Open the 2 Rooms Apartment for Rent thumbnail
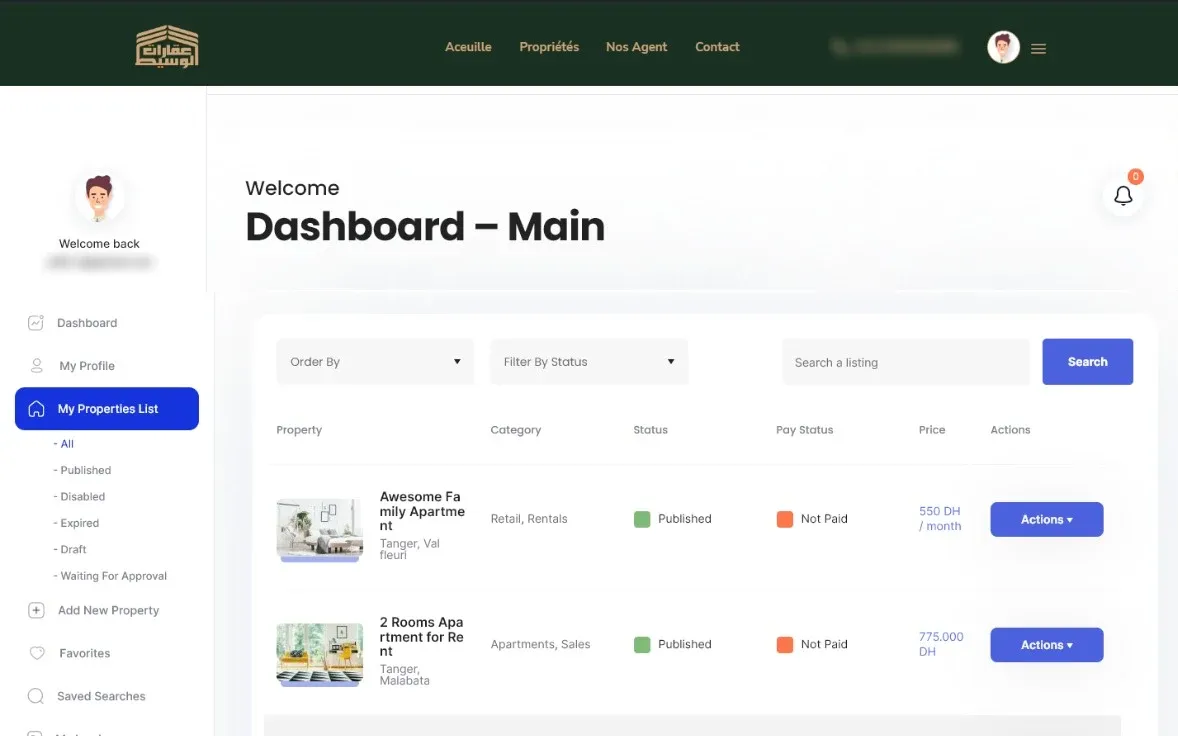Screen dimensions: 1178x736 point(319,655)
